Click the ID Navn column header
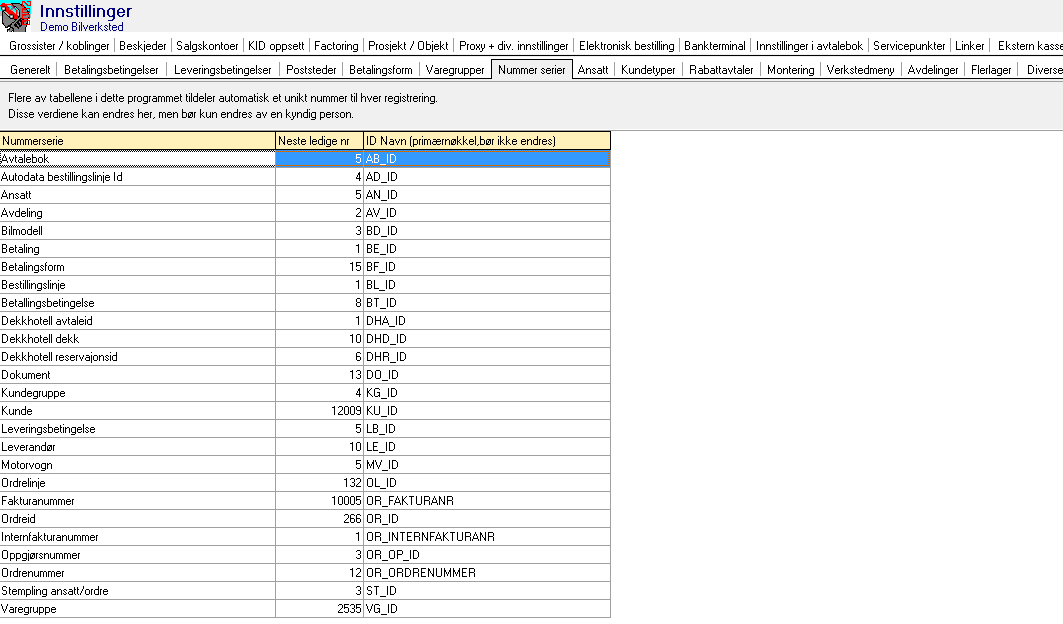 487,140
